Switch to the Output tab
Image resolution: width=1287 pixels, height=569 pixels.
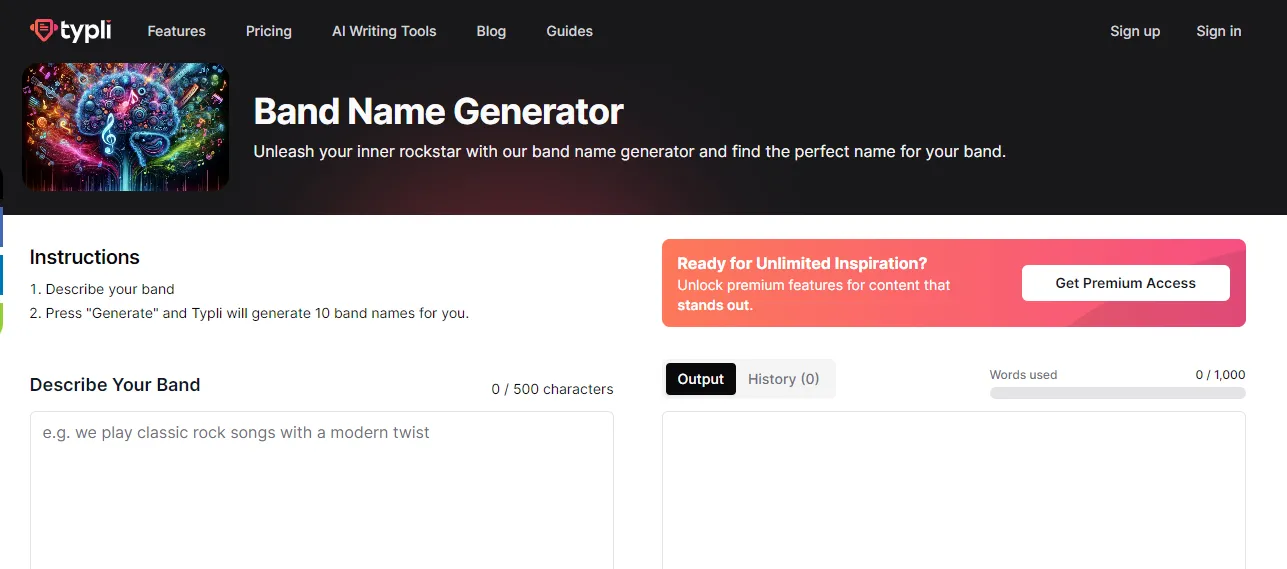pyautogui.click(x=700, y=379)
